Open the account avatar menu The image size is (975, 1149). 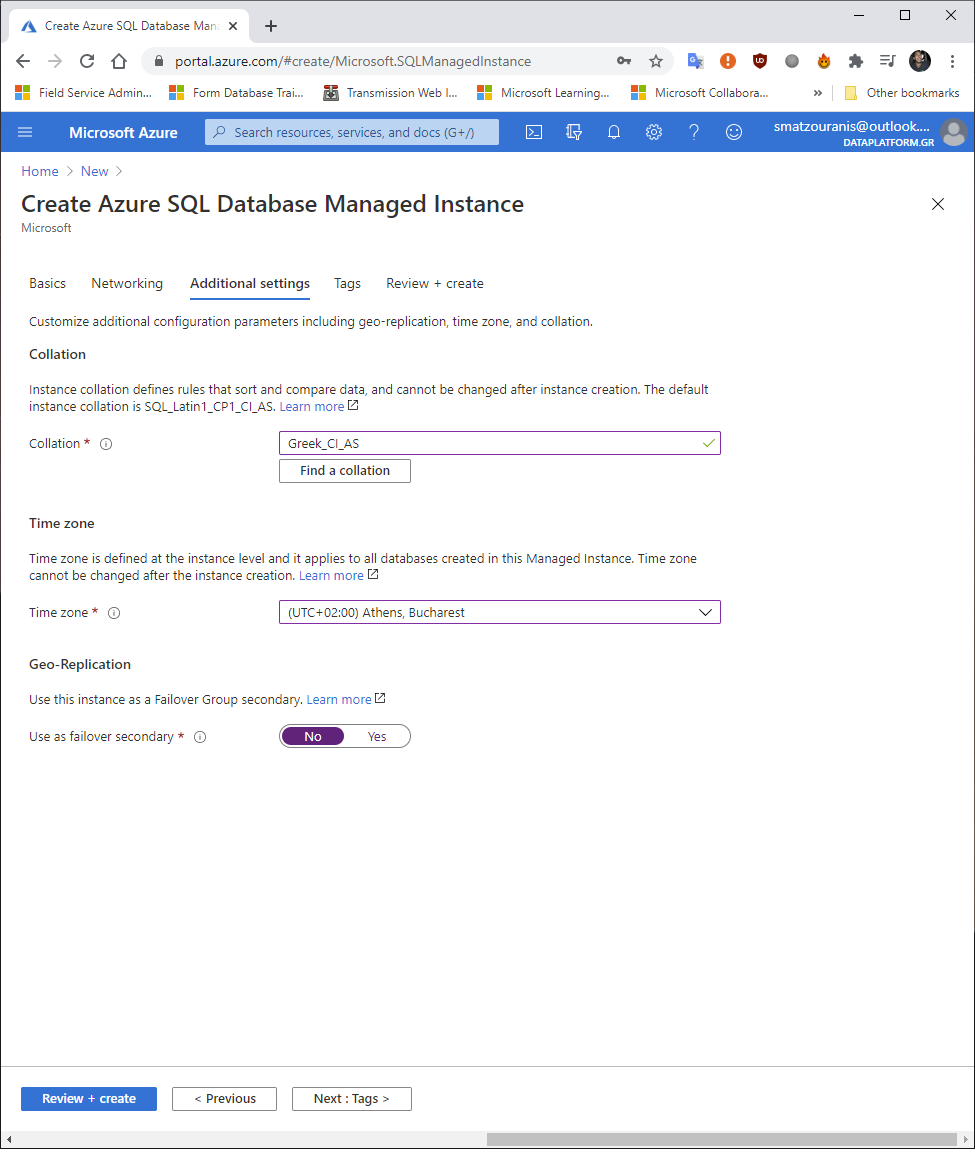tap(953, 131)
